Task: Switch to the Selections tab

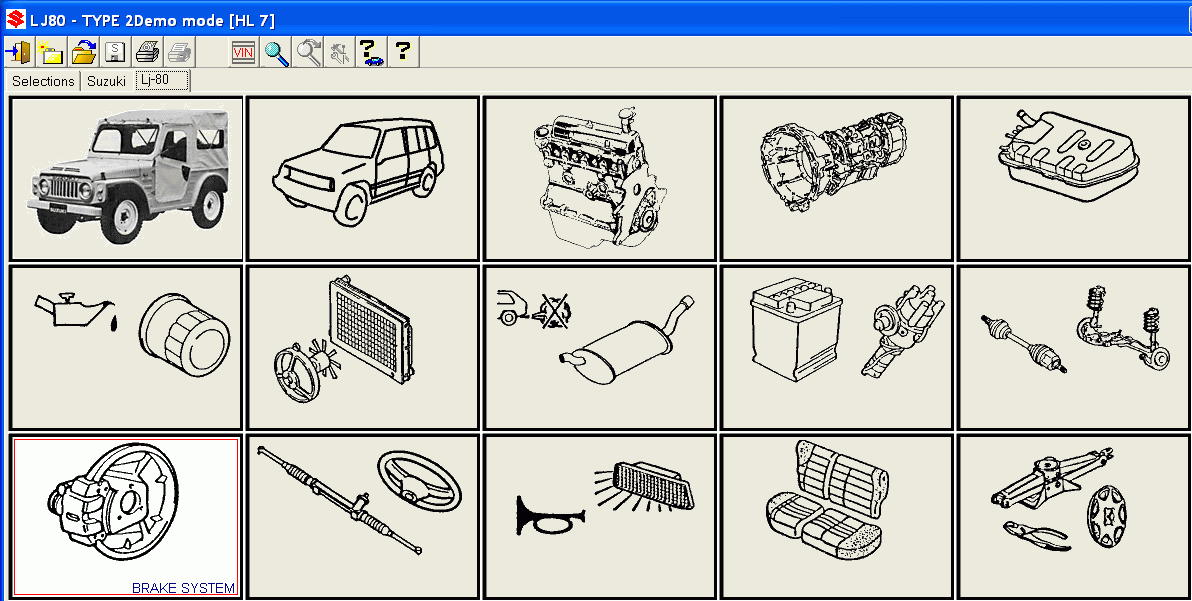Action: pyautogui.click(x=43, y=81)
